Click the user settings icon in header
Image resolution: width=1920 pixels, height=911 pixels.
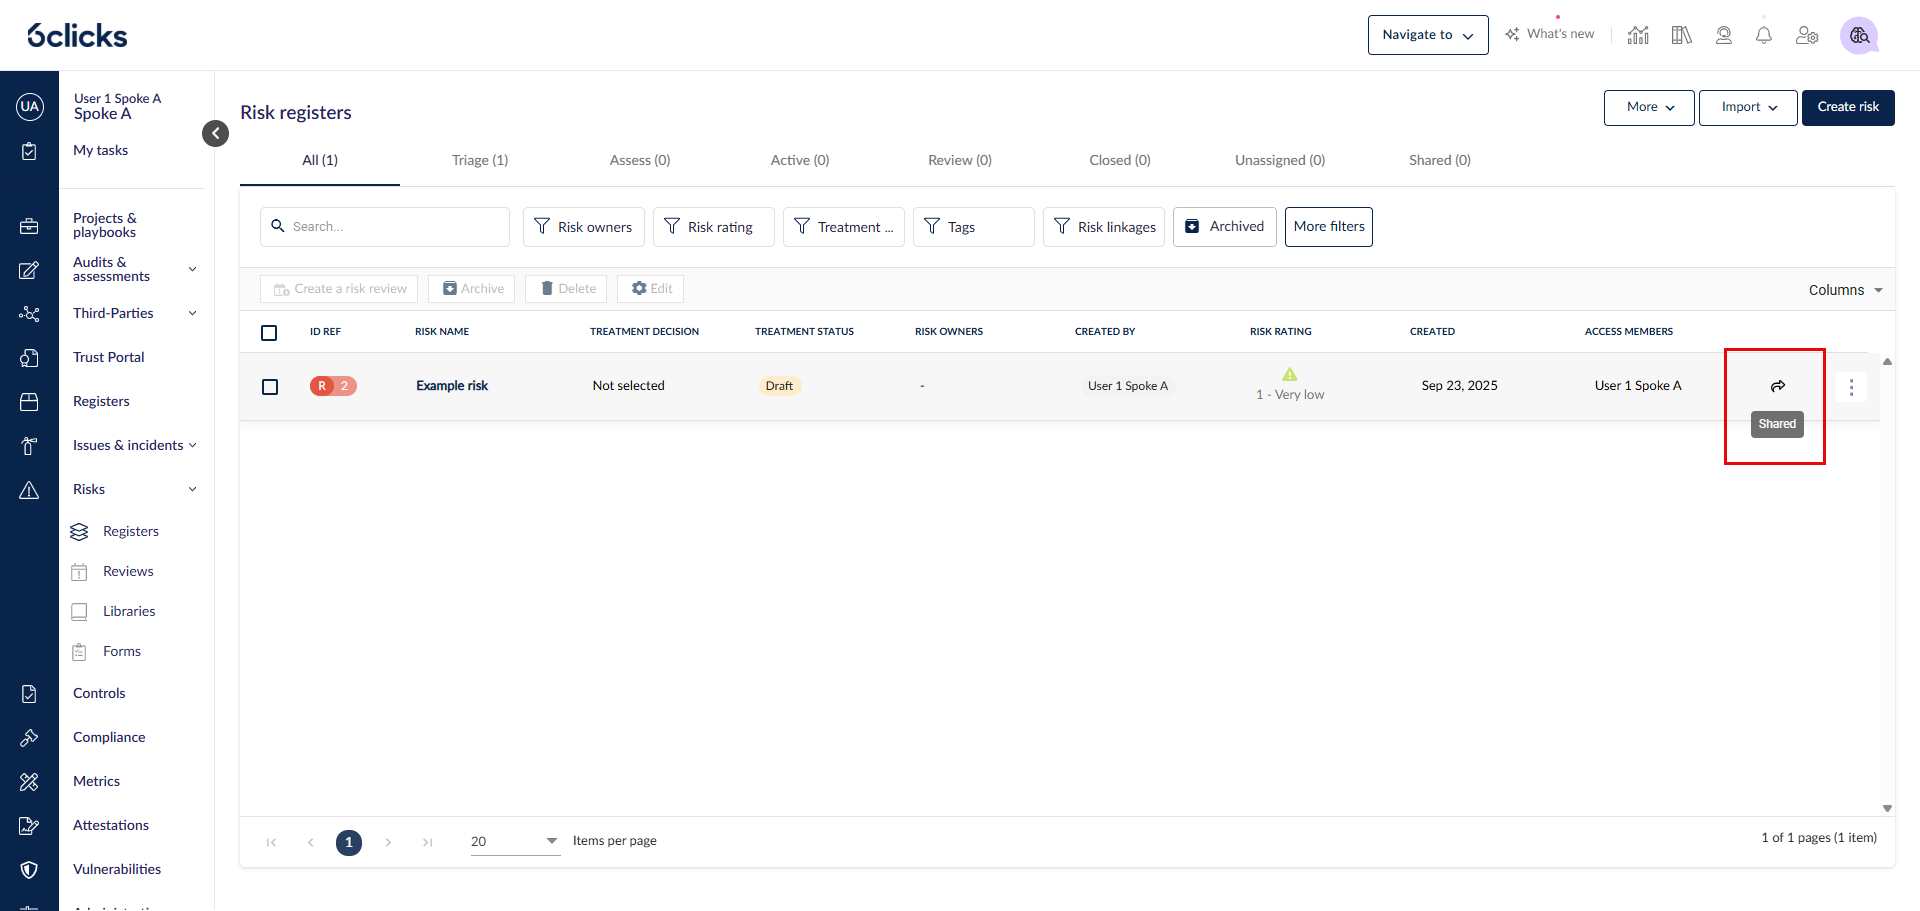[x=1807, y=36]
